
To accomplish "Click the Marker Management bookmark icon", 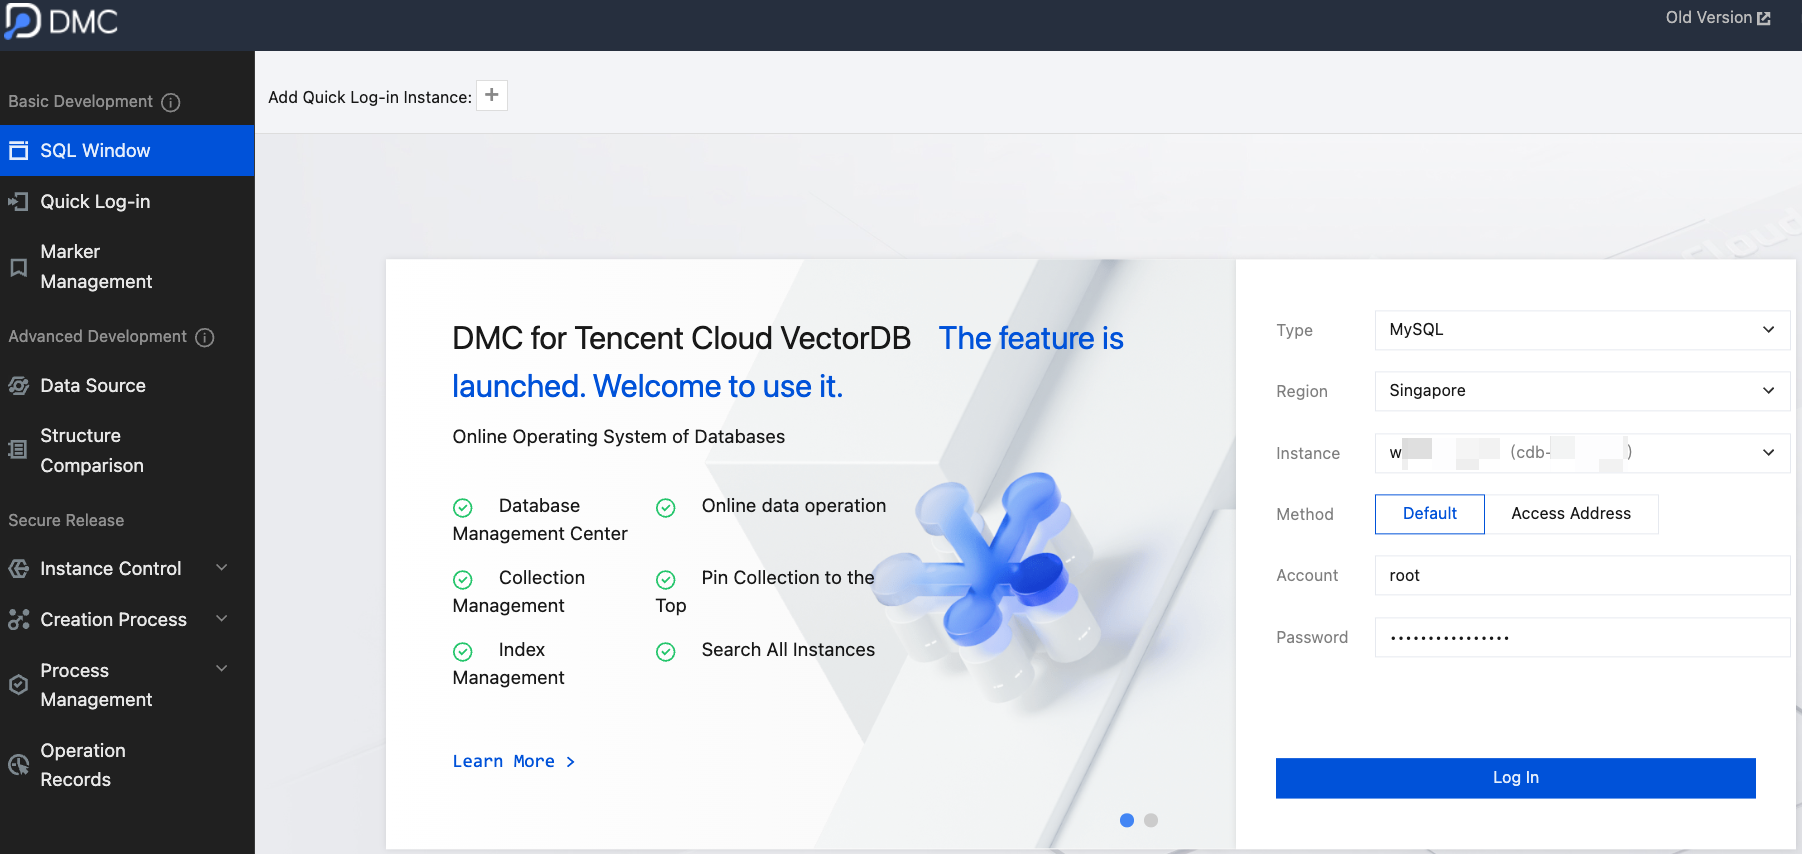I will pyautogui.click(x=18, y=267).
